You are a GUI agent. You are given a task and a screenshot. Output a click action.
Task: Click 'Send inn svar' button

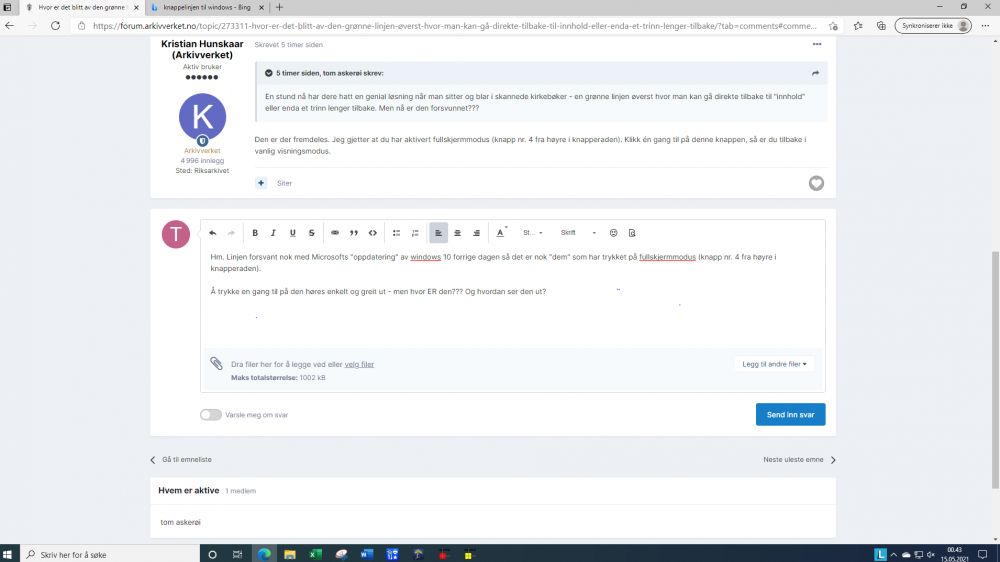tap(790, 415)
